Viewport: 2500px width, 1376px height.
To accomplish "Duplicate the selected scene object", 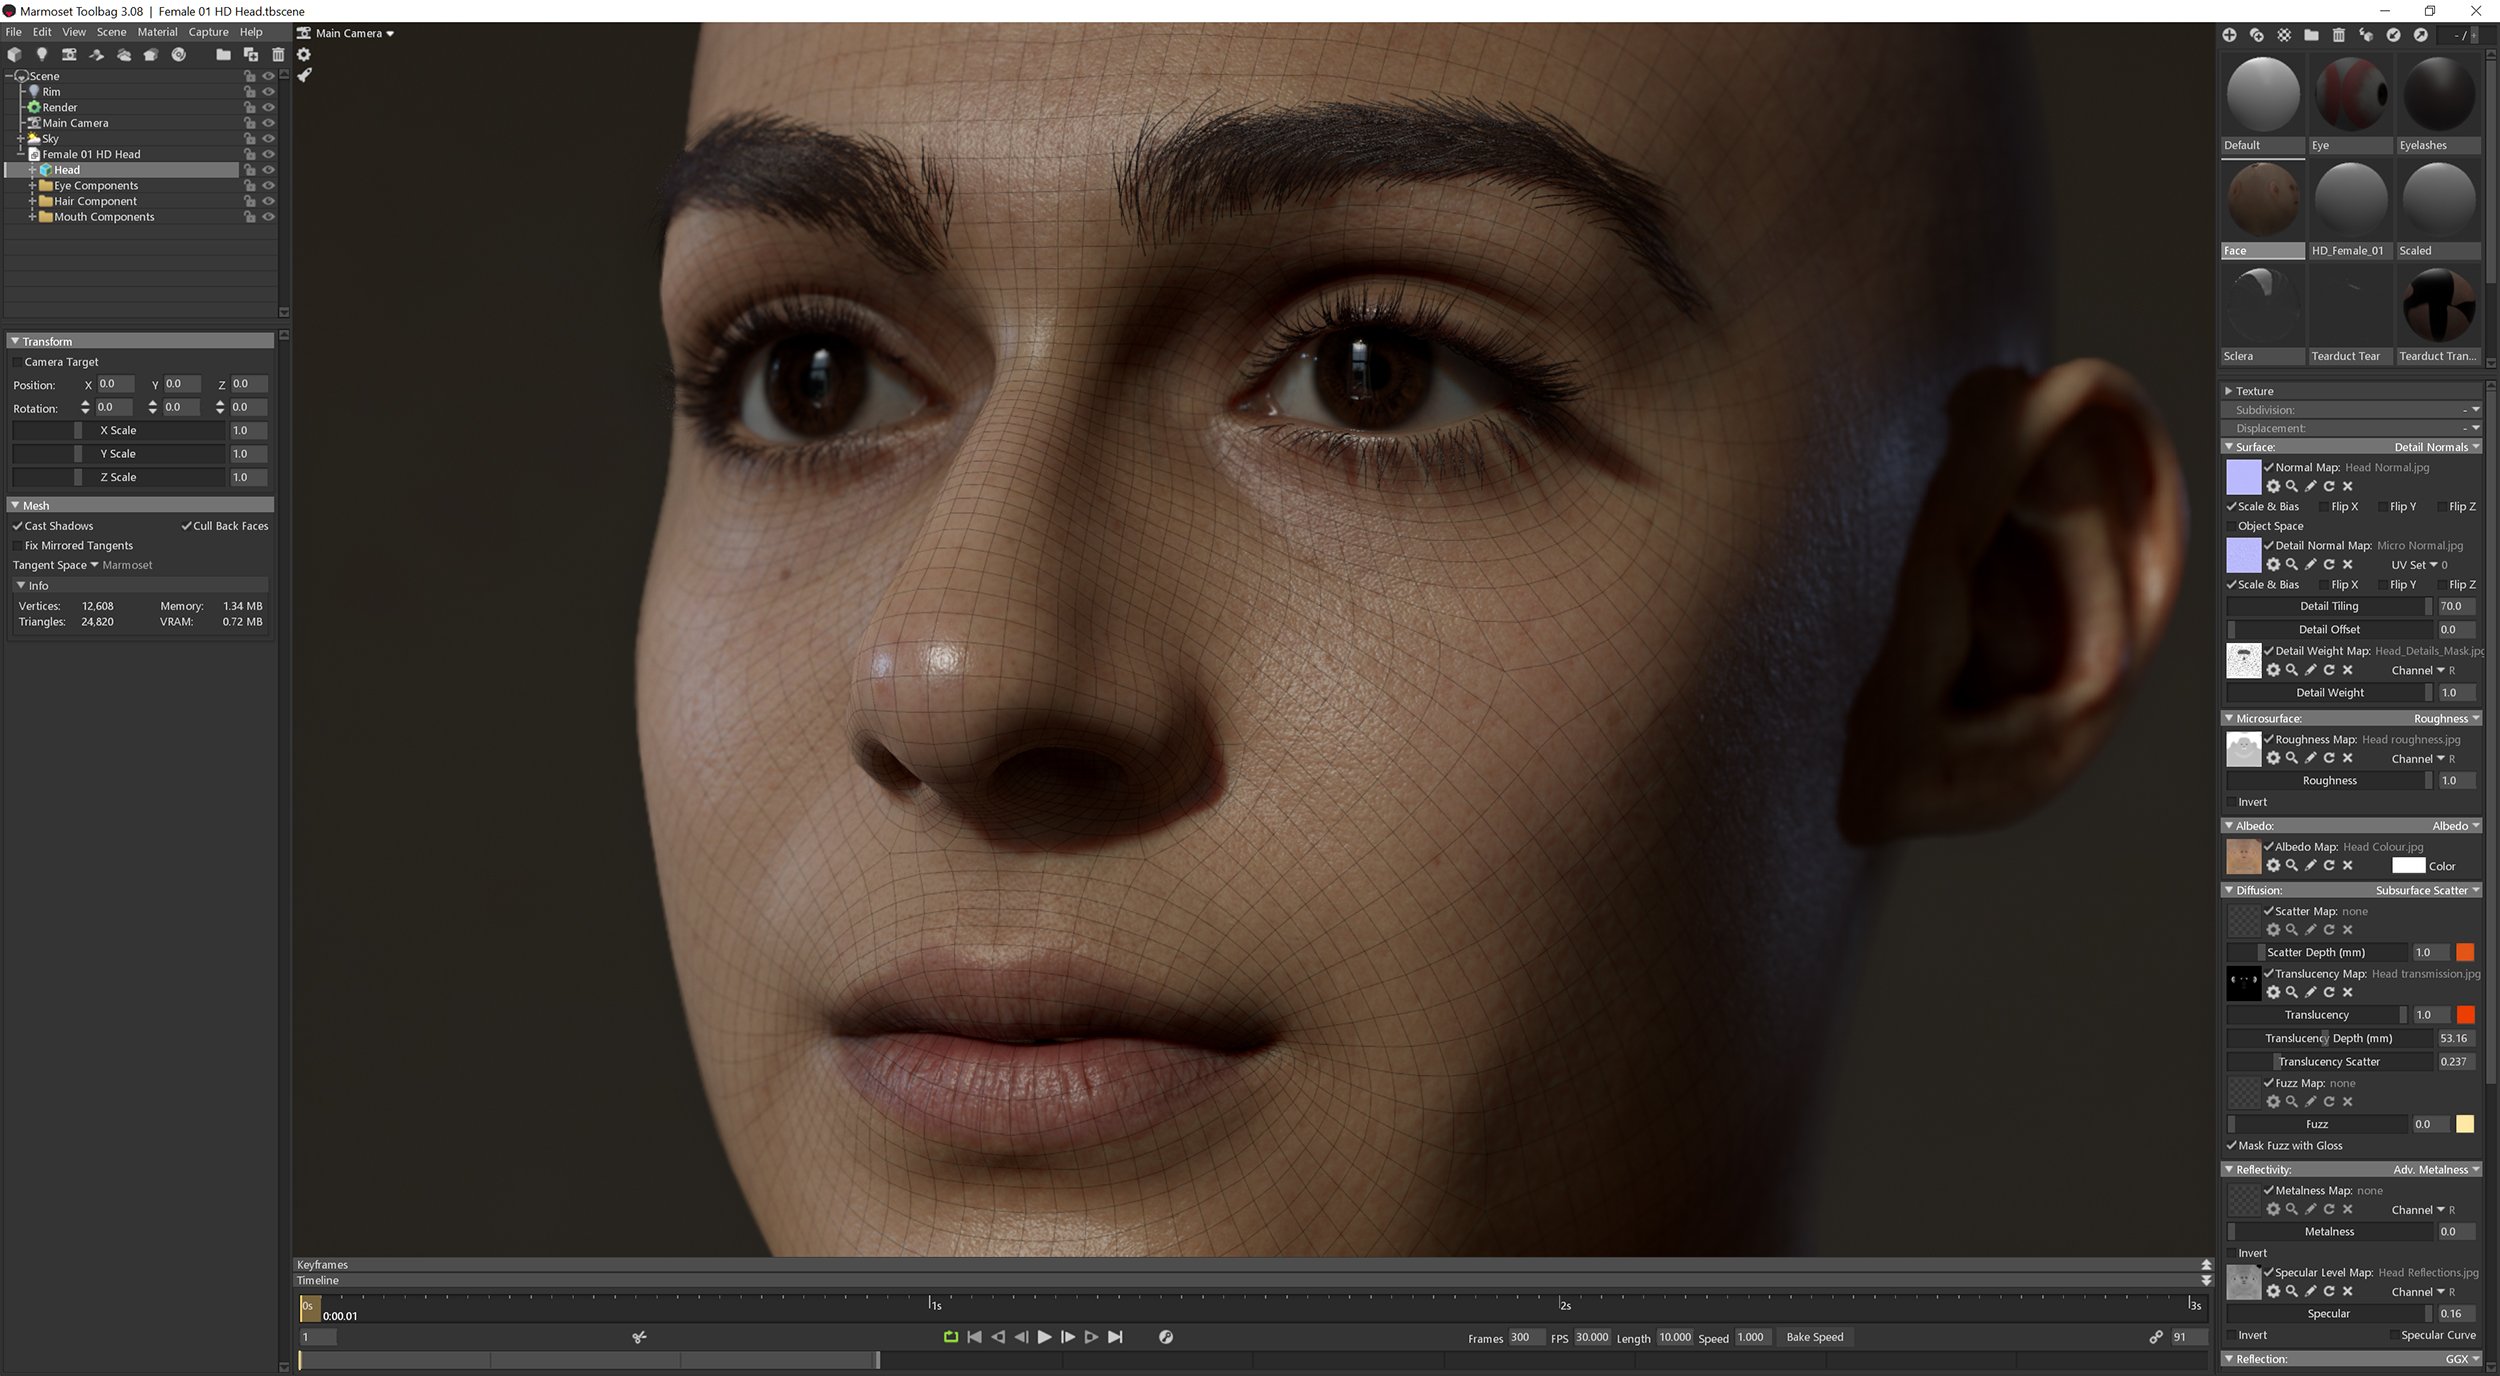I will click(251, 55).
